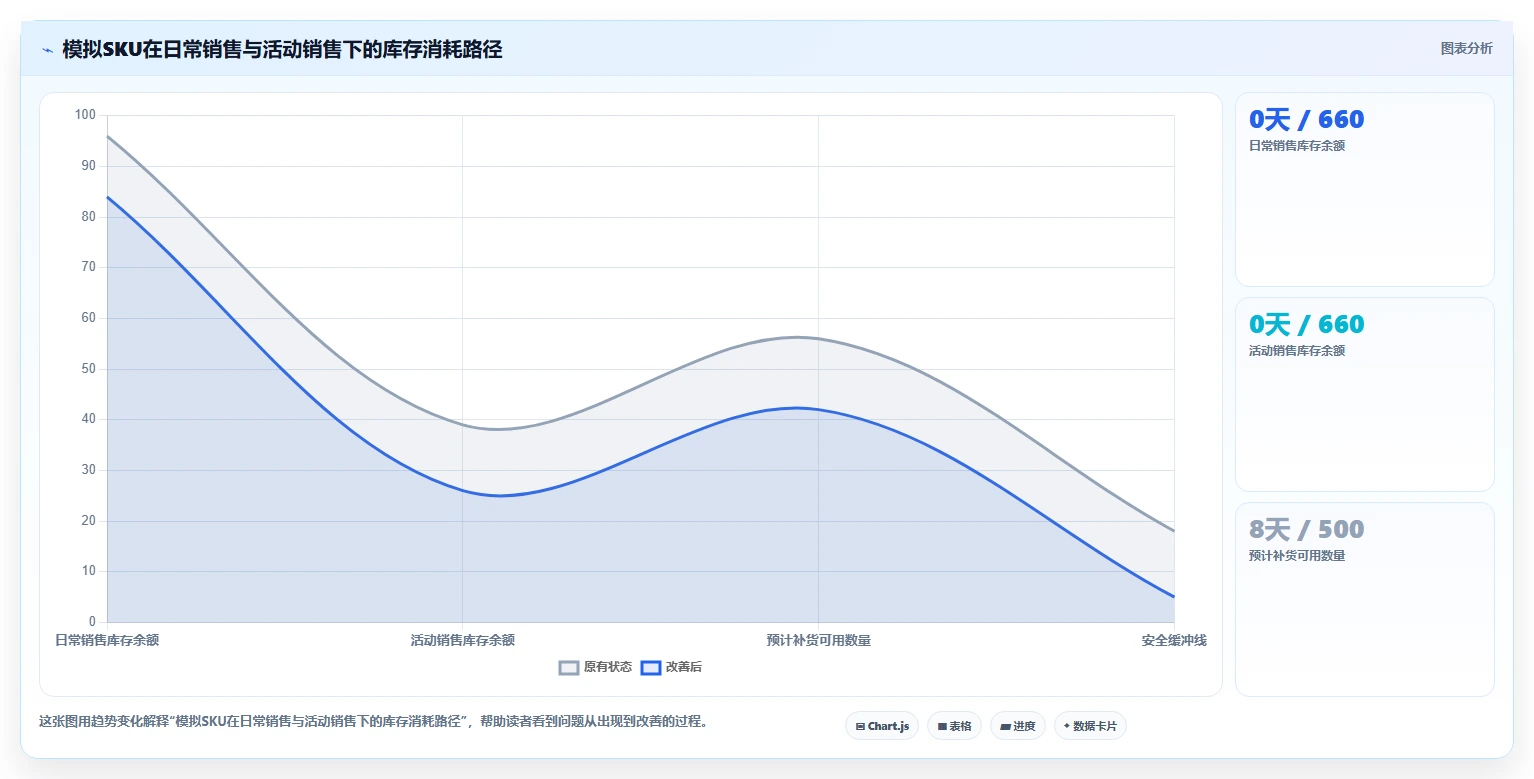Click the 进度 tag icon
Screen dimensions: 1534x779
tap(1005, 726)
